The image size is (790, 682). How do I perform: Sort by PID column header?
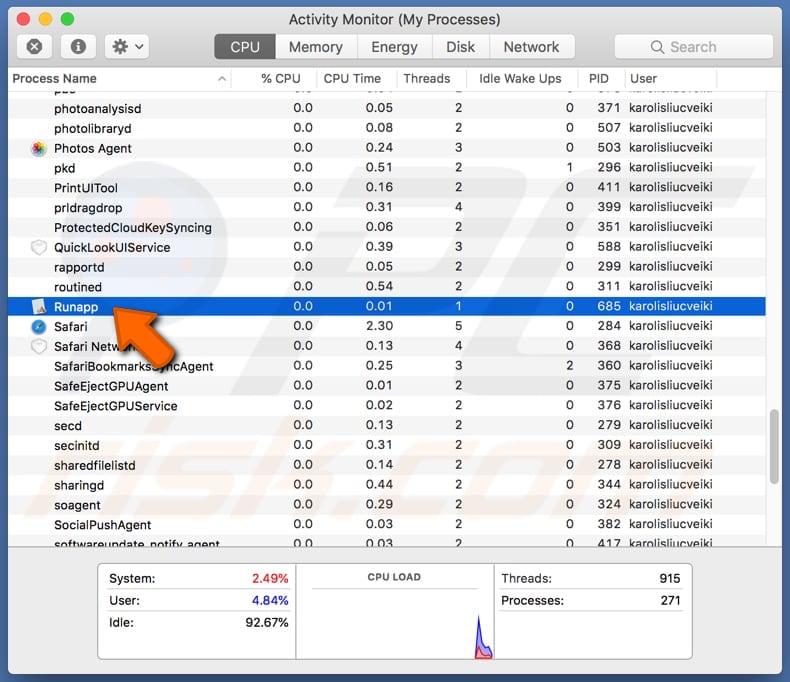click(601, 79)
